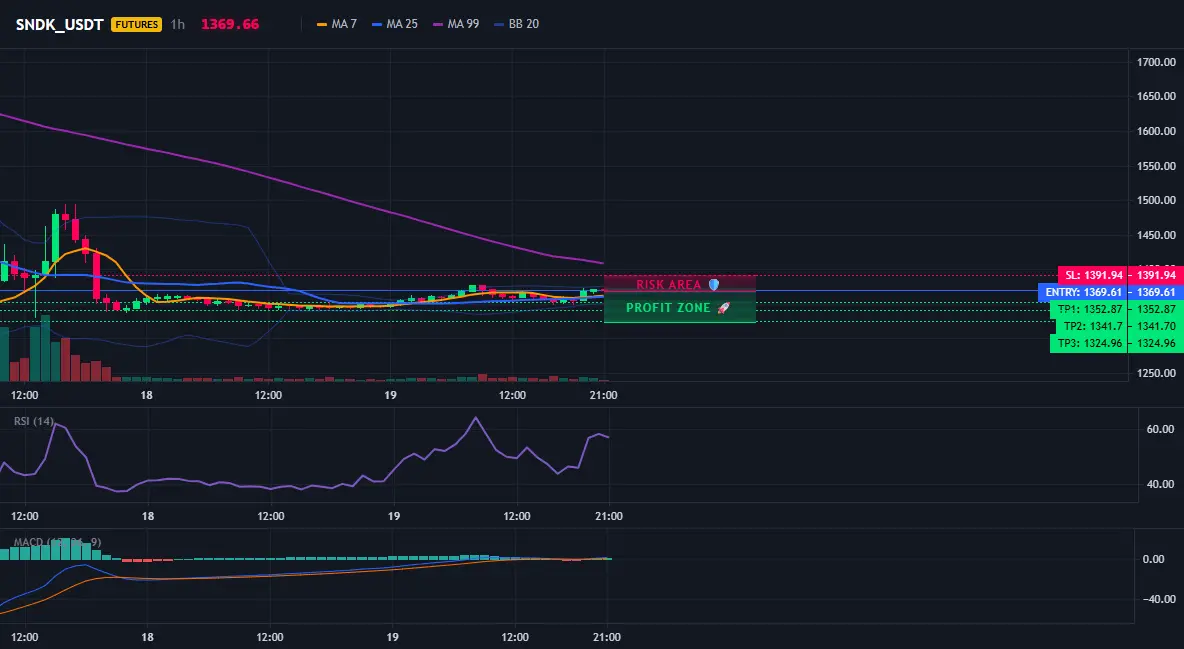
Task: Click the PROFIT ZONE label
Action: [x=668, y=308]
